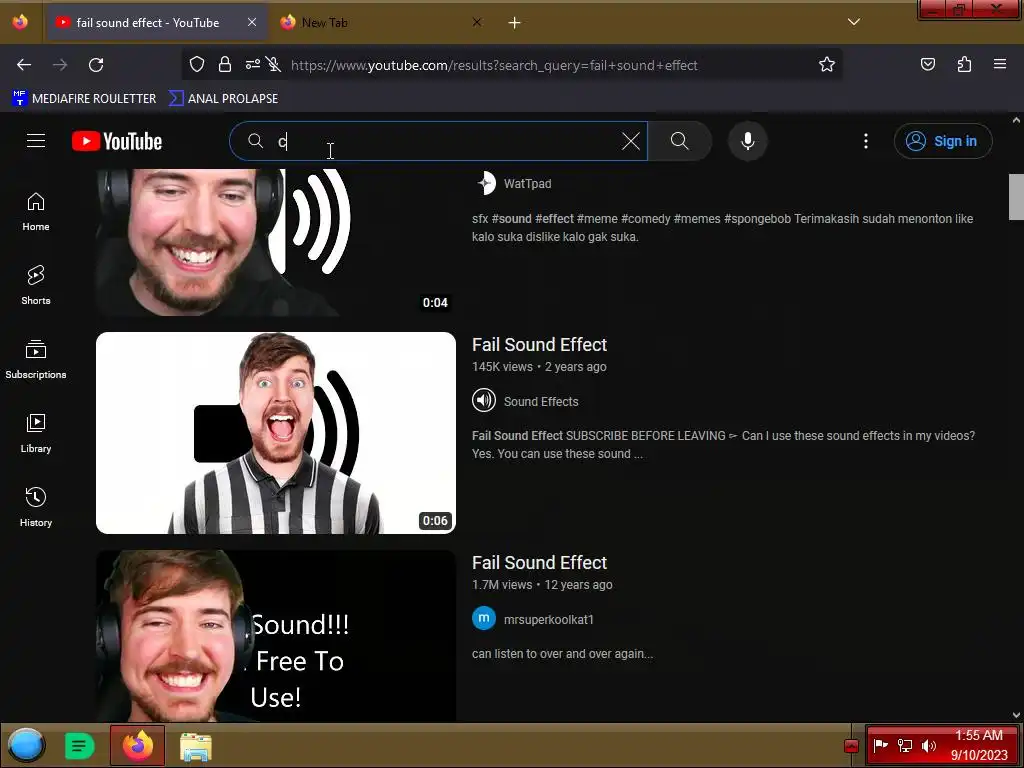Screen dimensions: 1024x768
Task: Start voice search with the microphone
Action: (748, 141)
